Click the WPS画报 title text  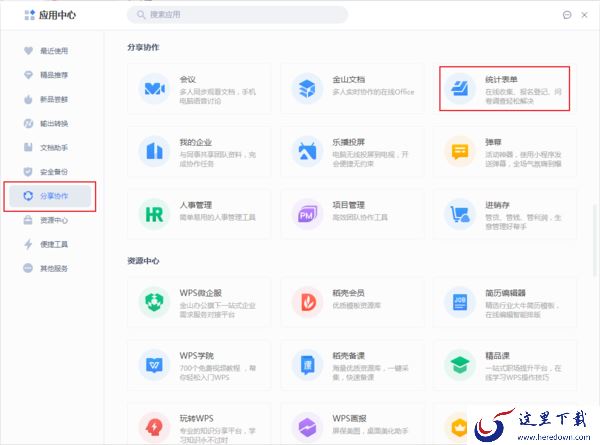tap(349, 418)
